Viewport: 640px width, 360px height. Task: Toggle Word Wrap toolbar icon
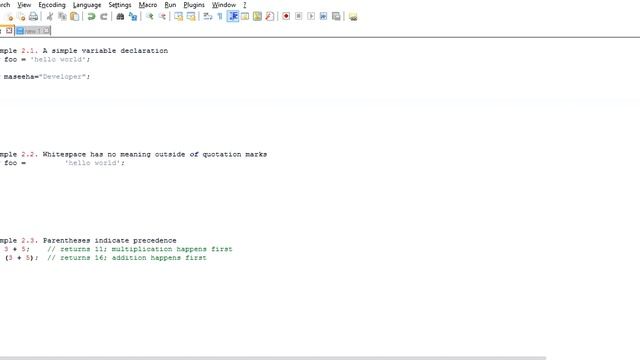208,17
